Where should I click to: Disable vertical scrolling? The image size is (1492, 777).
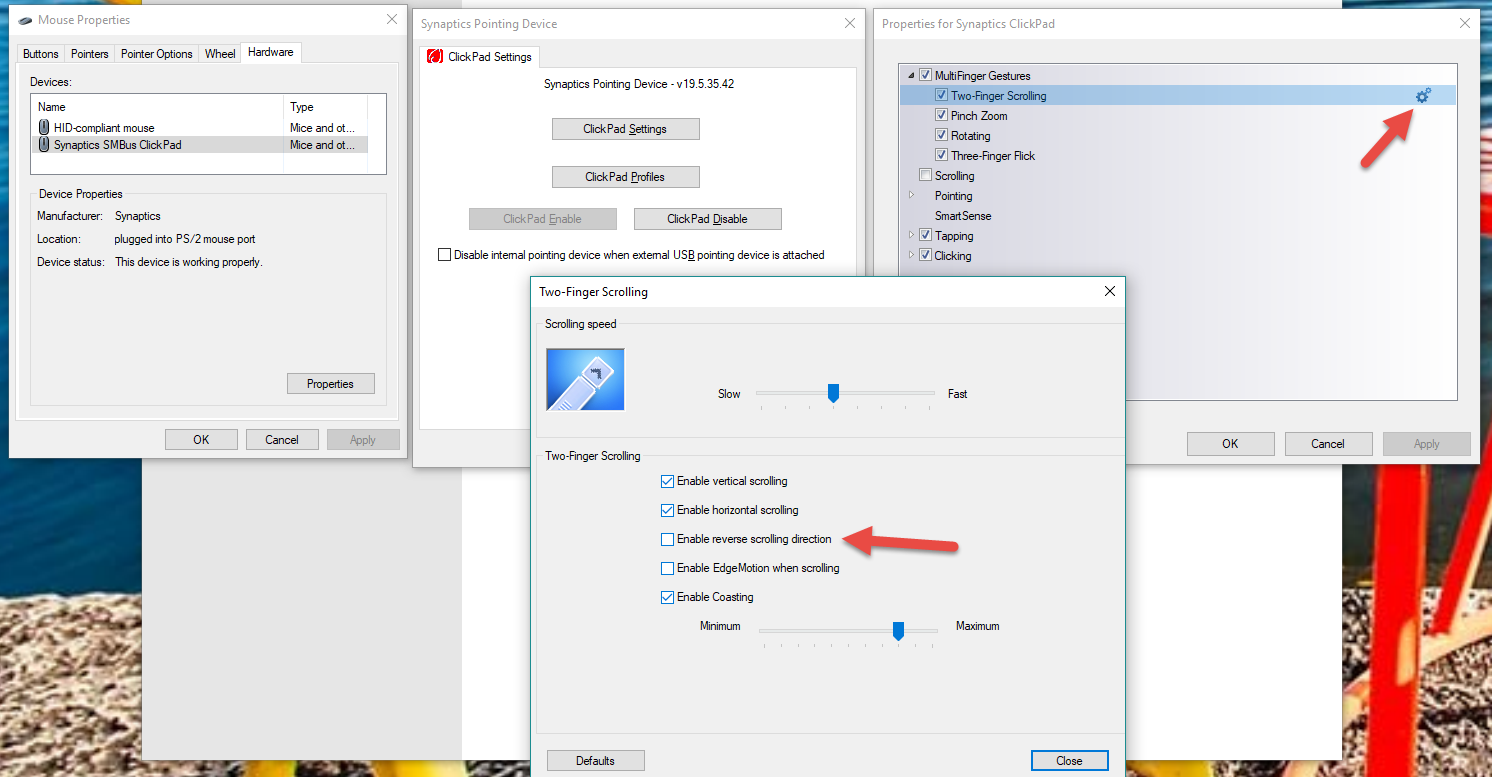click(x=667, y=481)
